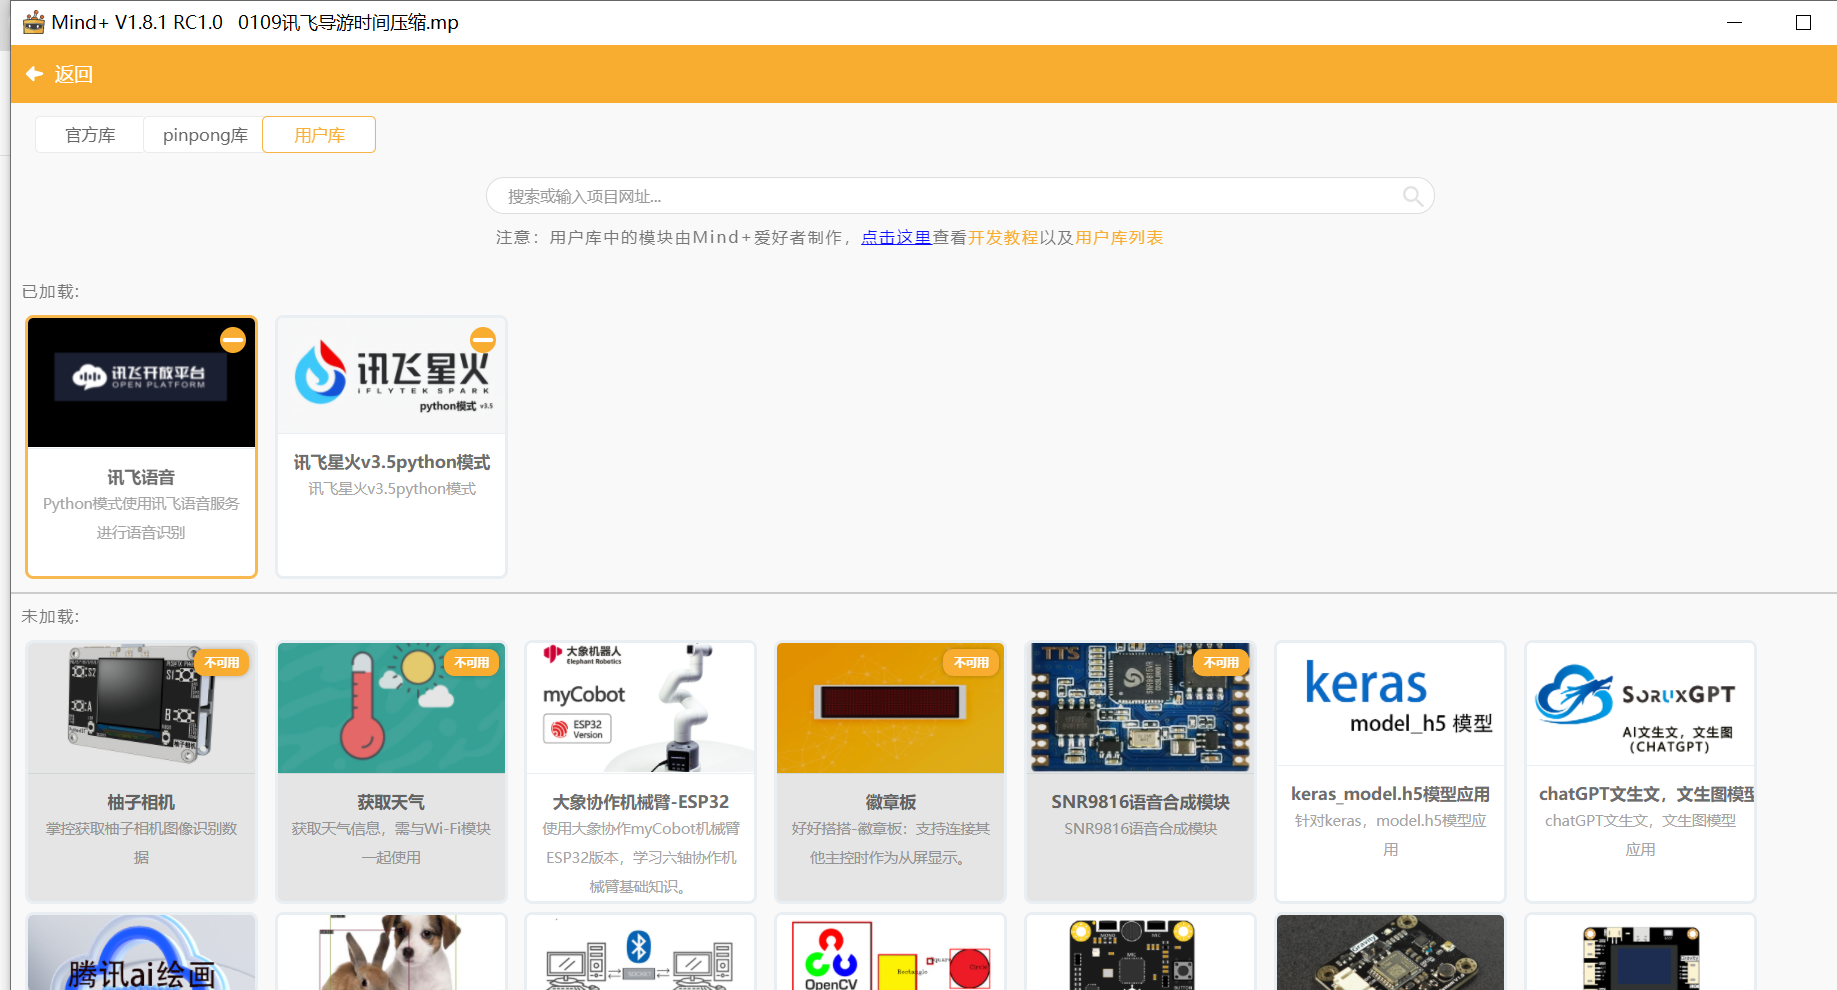Select the 讯飞开放平台 thumbnail image
Screen dimensions: 1837x990
[x=141, y=383]
